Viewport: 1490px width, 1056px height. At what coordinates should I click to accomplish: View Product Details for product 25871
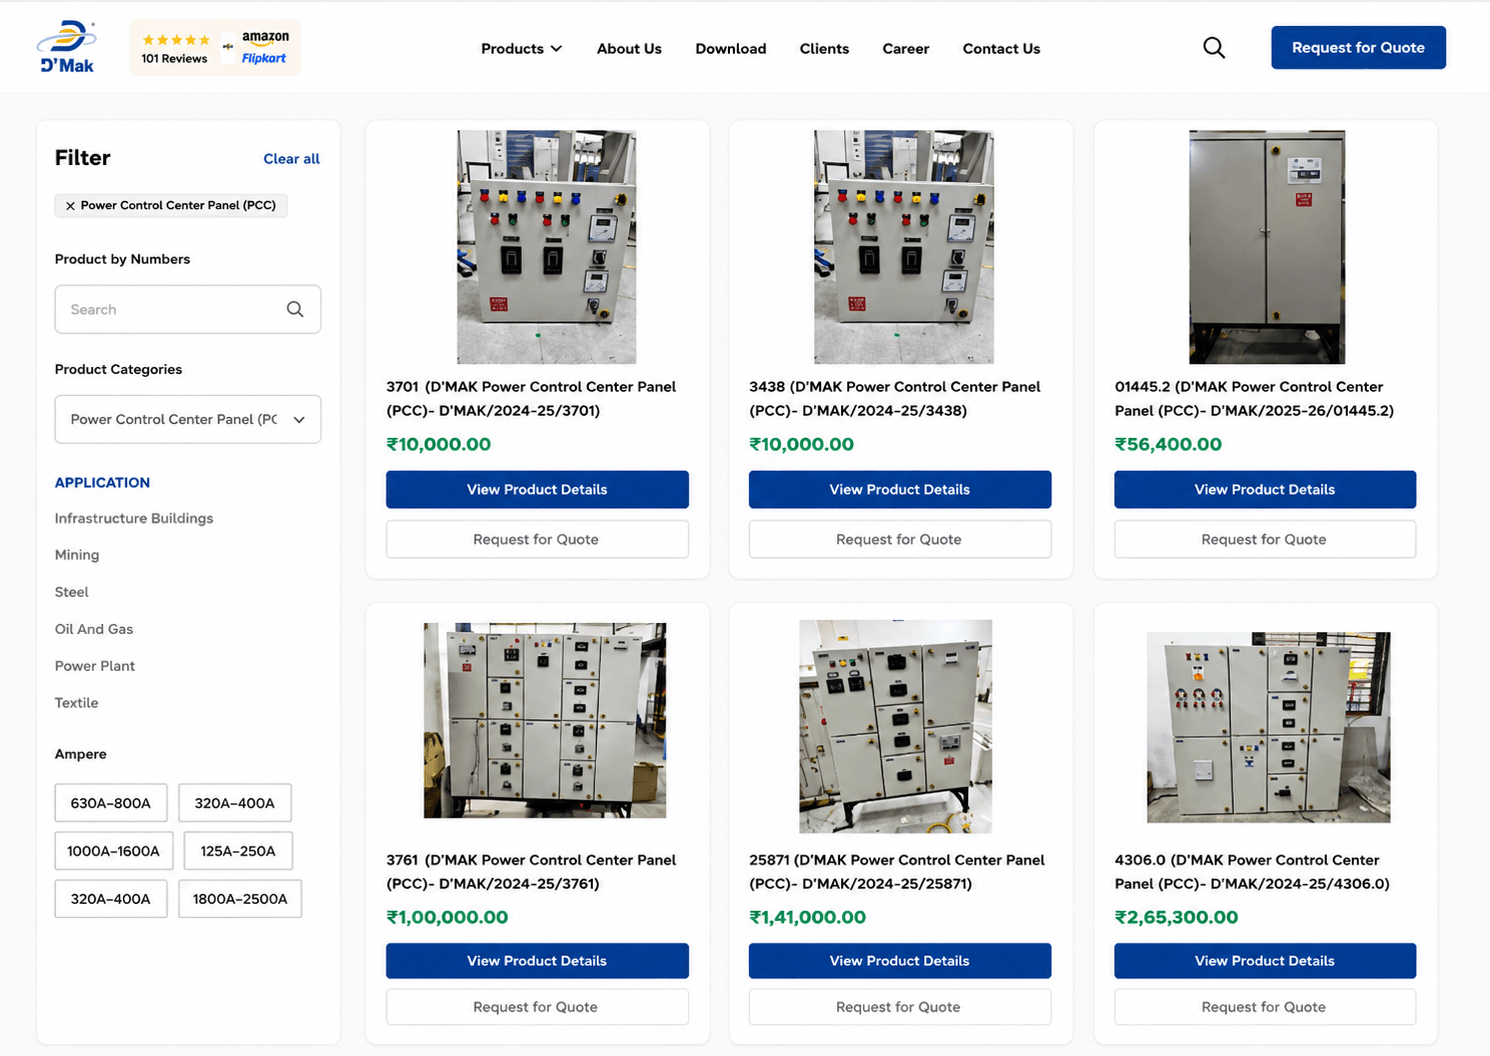900,961
